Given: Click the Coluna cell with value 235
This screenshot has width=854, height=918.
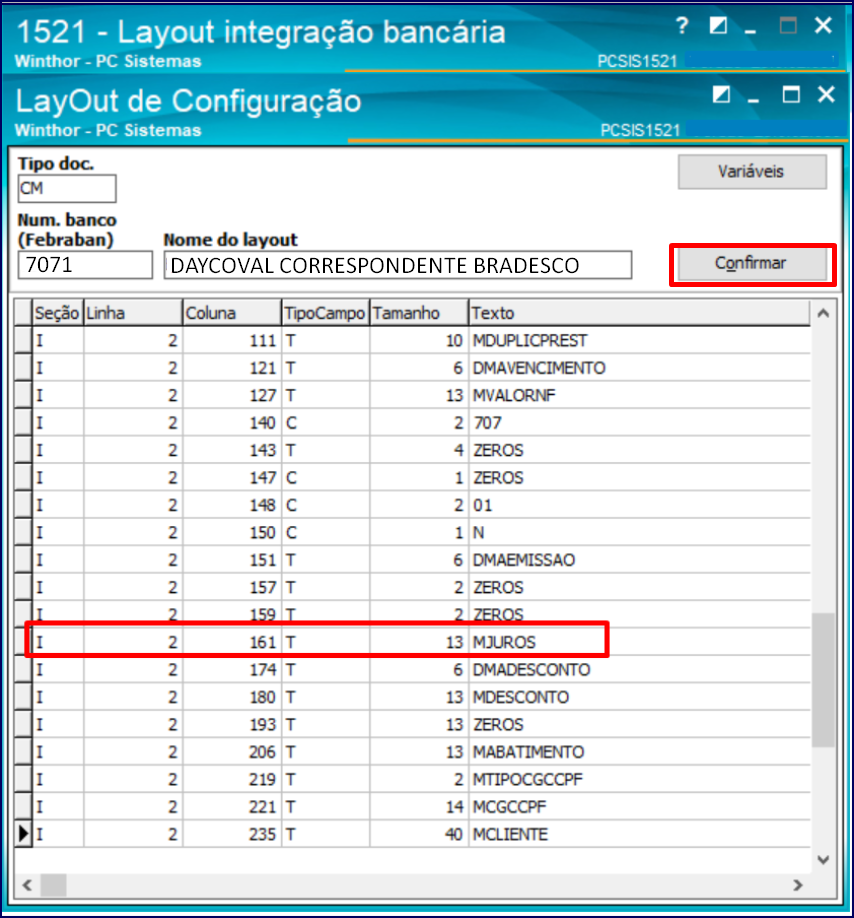Looking at the screenshot, I should pos(232,834).
